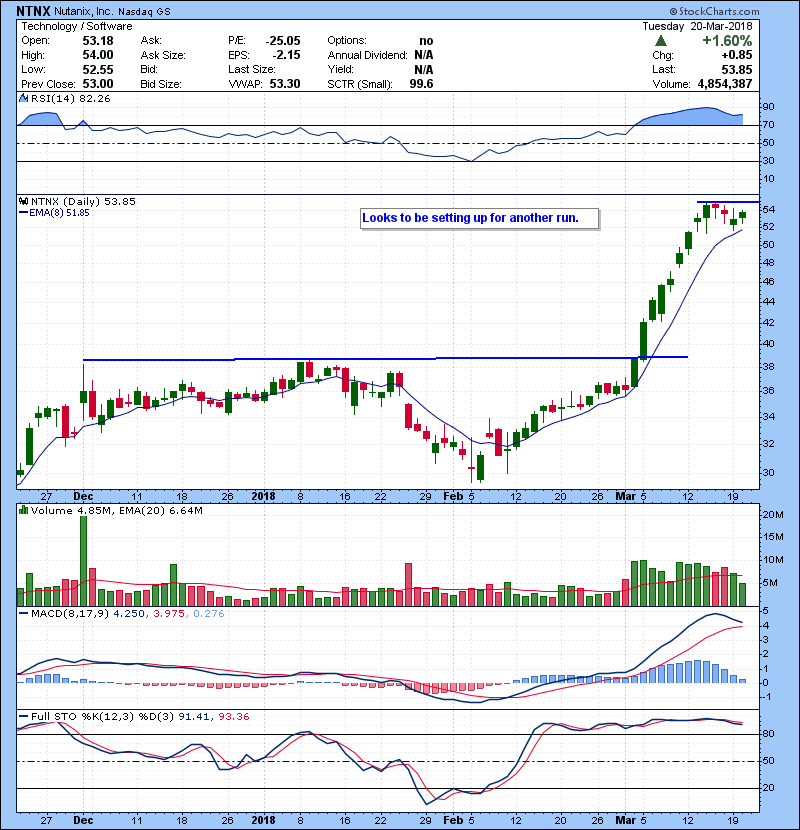Screen dimensions: 800x830
Task: Click the RSI(14) 82.26 indicator label
Action: [70, 98]
